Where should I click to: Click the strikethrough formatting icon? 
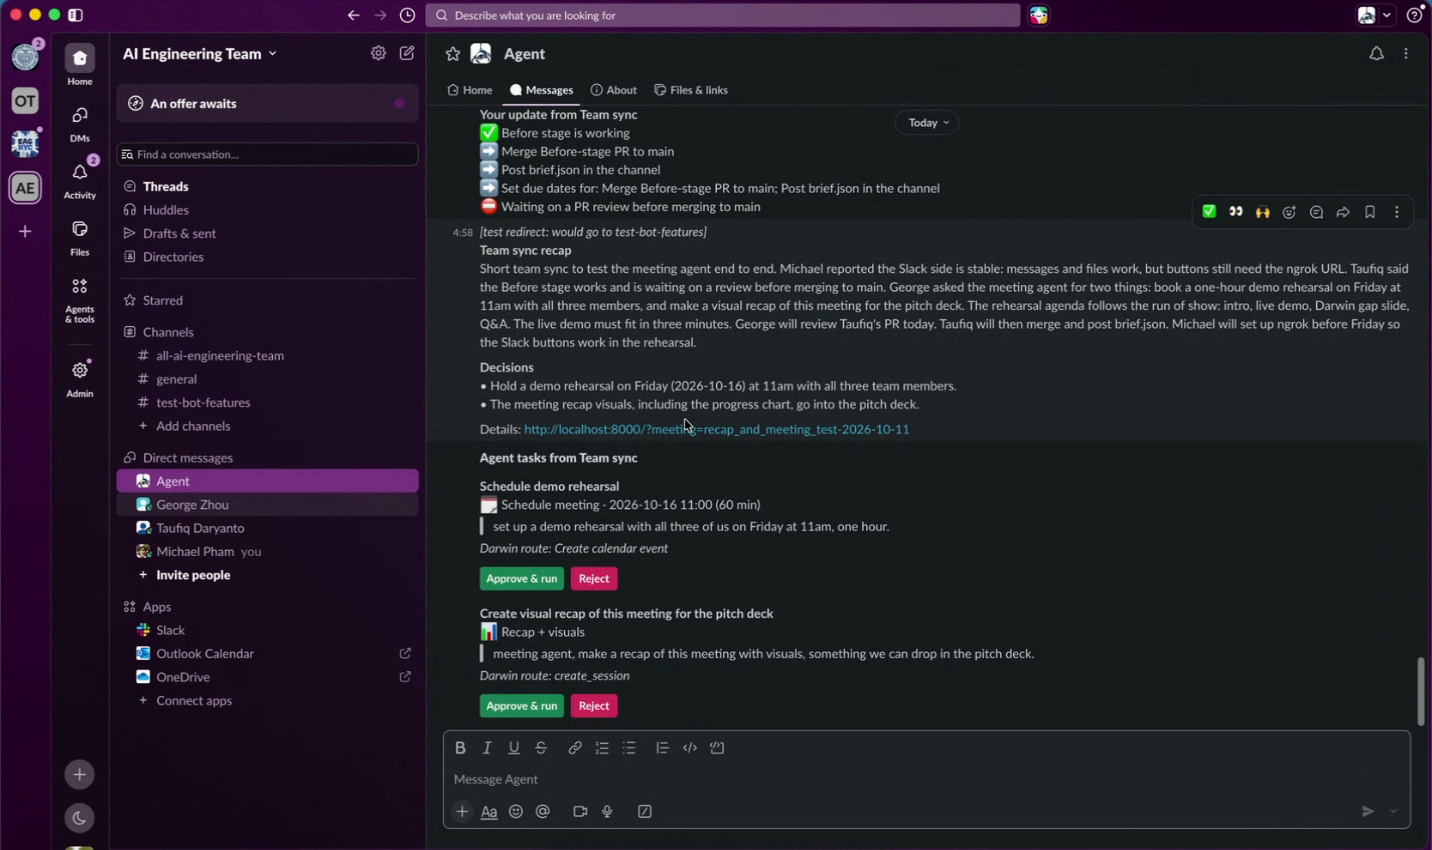tap(541, 748)
